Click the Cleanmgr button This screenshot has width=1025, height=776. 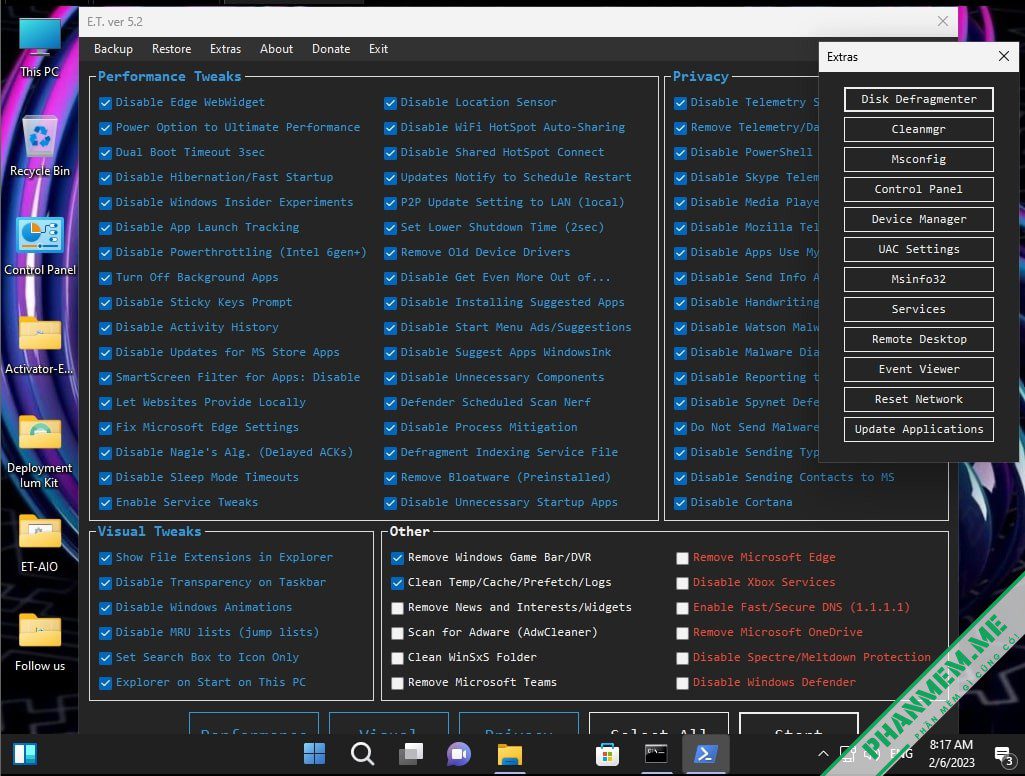click(918, 129)
